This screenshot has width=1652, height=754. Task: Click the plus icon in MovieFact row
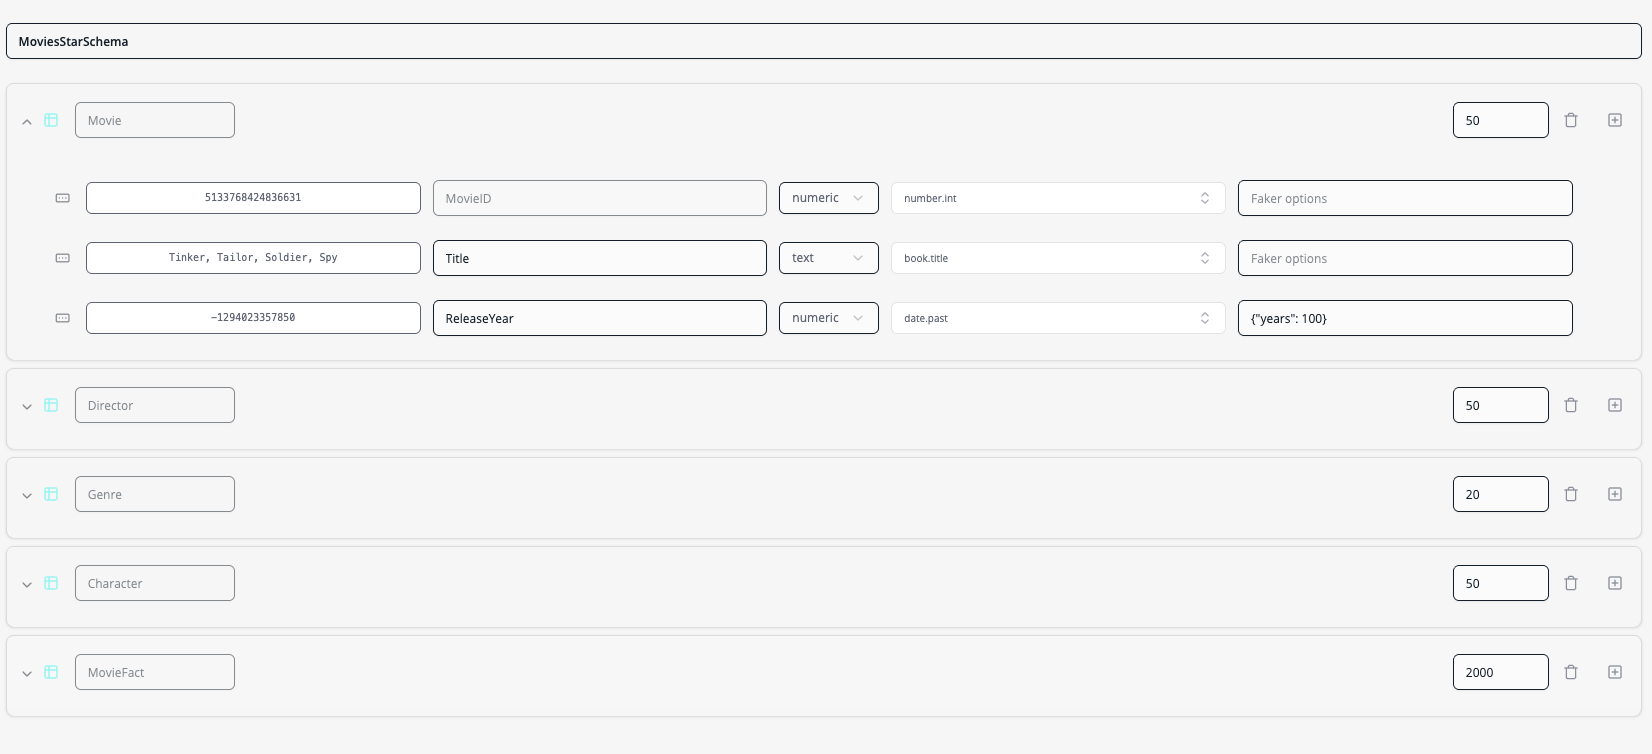pos(1615,672)
